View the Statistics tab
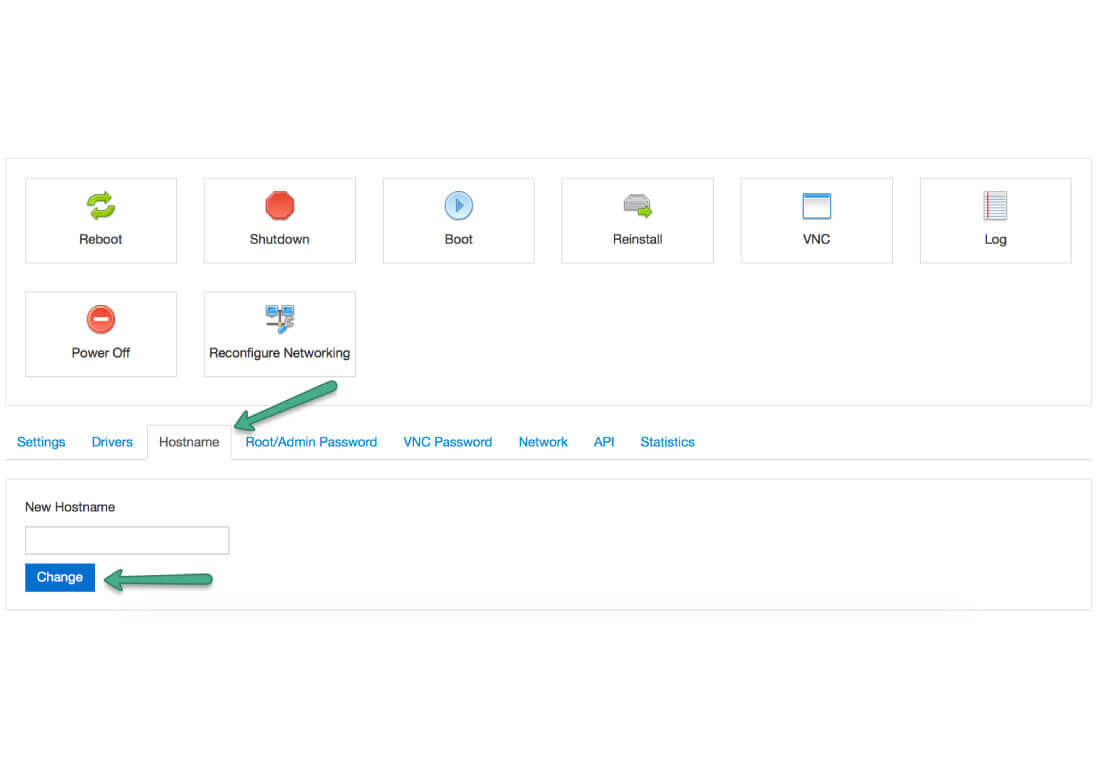The width and height of the screenshot is (1099, 762). (x=667, y=442)
